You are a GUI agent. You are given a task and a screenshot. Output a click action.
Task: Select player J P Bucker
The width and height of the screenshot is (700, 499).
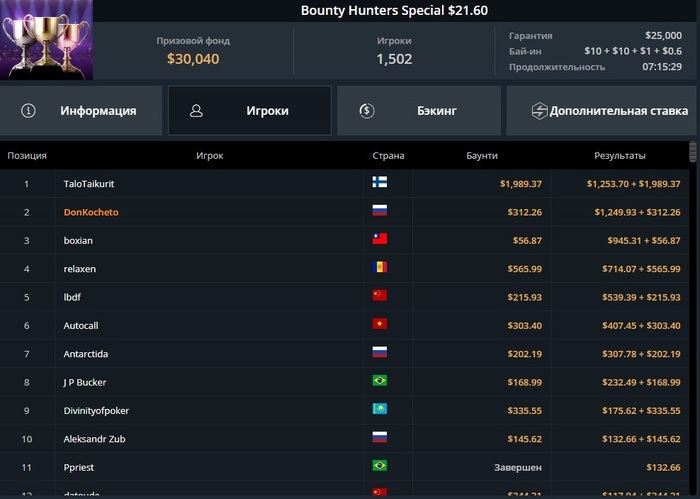pos(85,383)
